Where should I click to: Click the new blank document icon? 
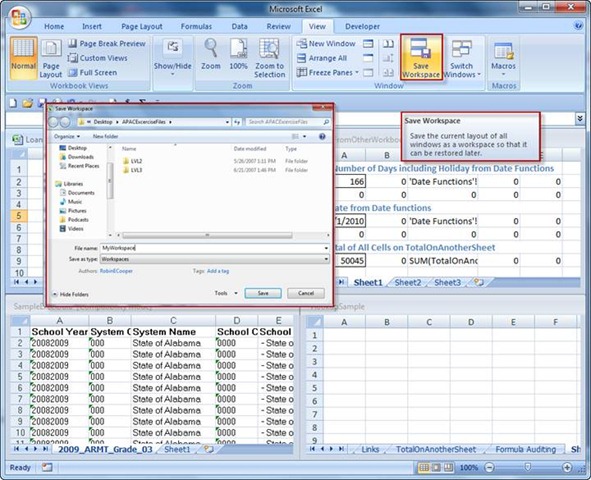pyautogui.click(x=13, y=103)
